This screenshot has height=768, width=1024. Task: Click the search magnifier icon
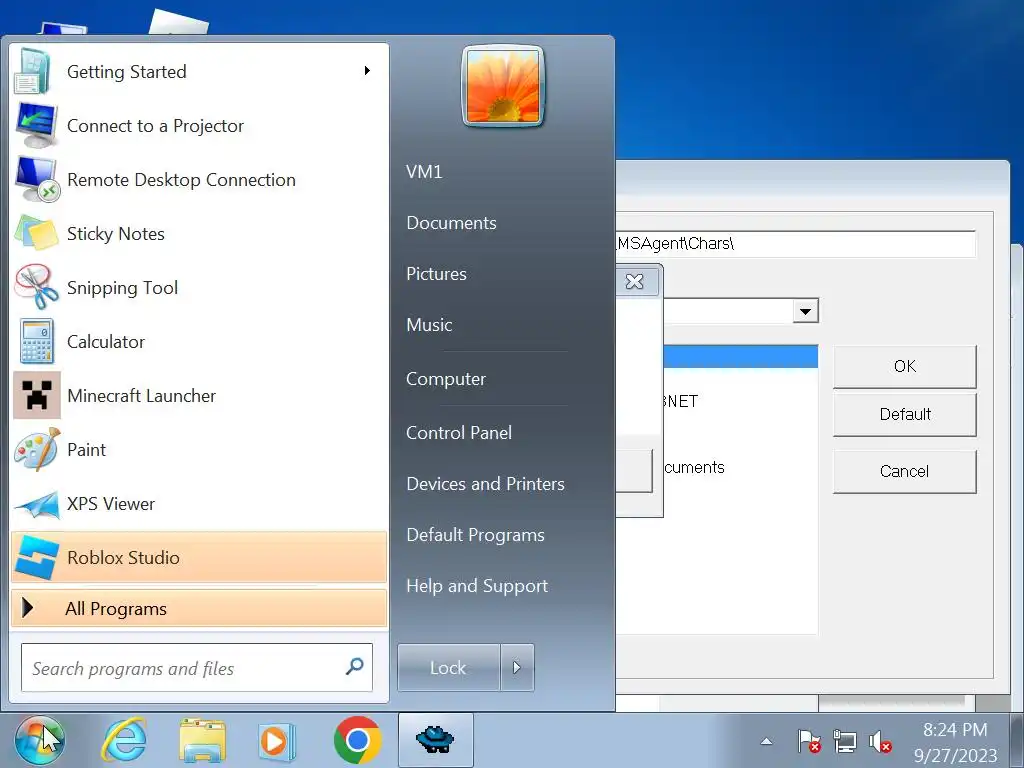coord(354,667)
